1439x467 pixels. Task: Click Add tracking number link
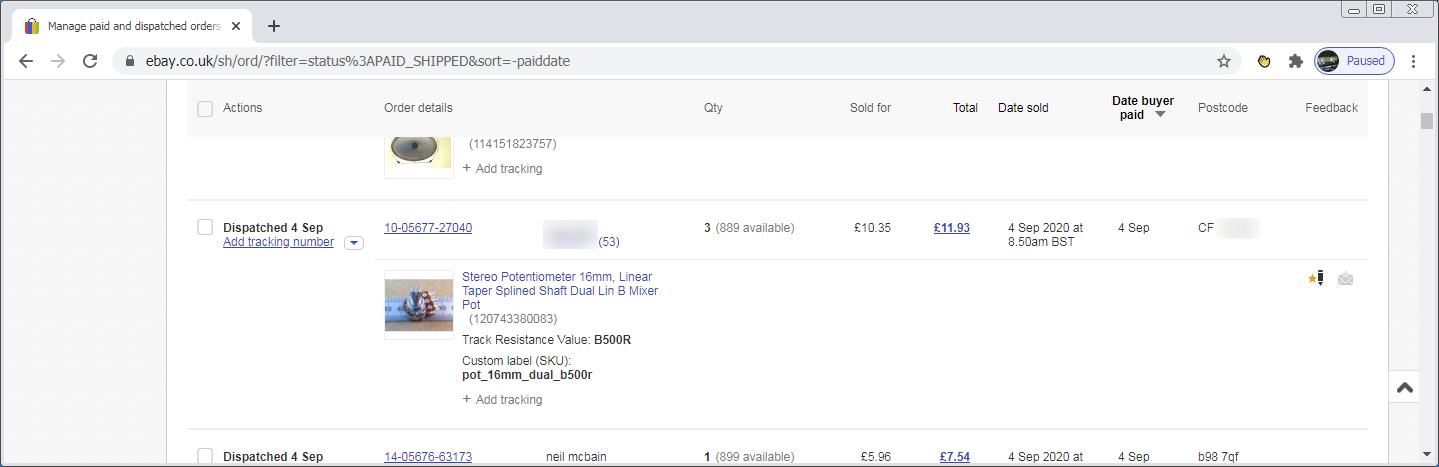(278, 242)
